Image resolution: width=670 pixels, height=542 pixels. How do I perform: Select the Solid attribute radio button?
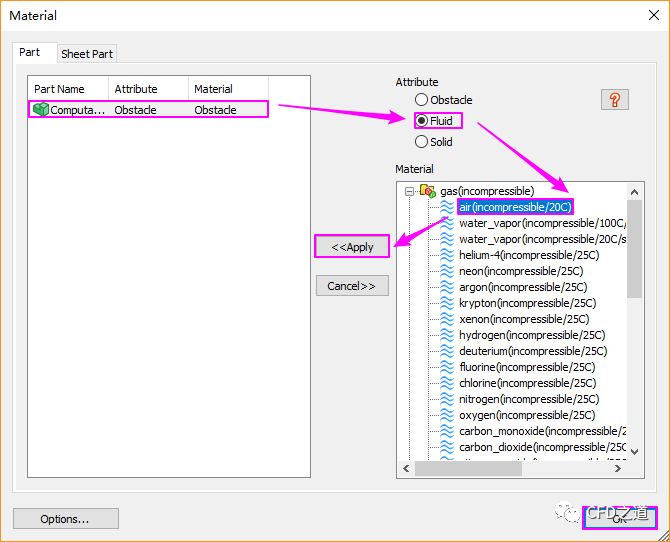pyautogui.click(x=422, y=142)
